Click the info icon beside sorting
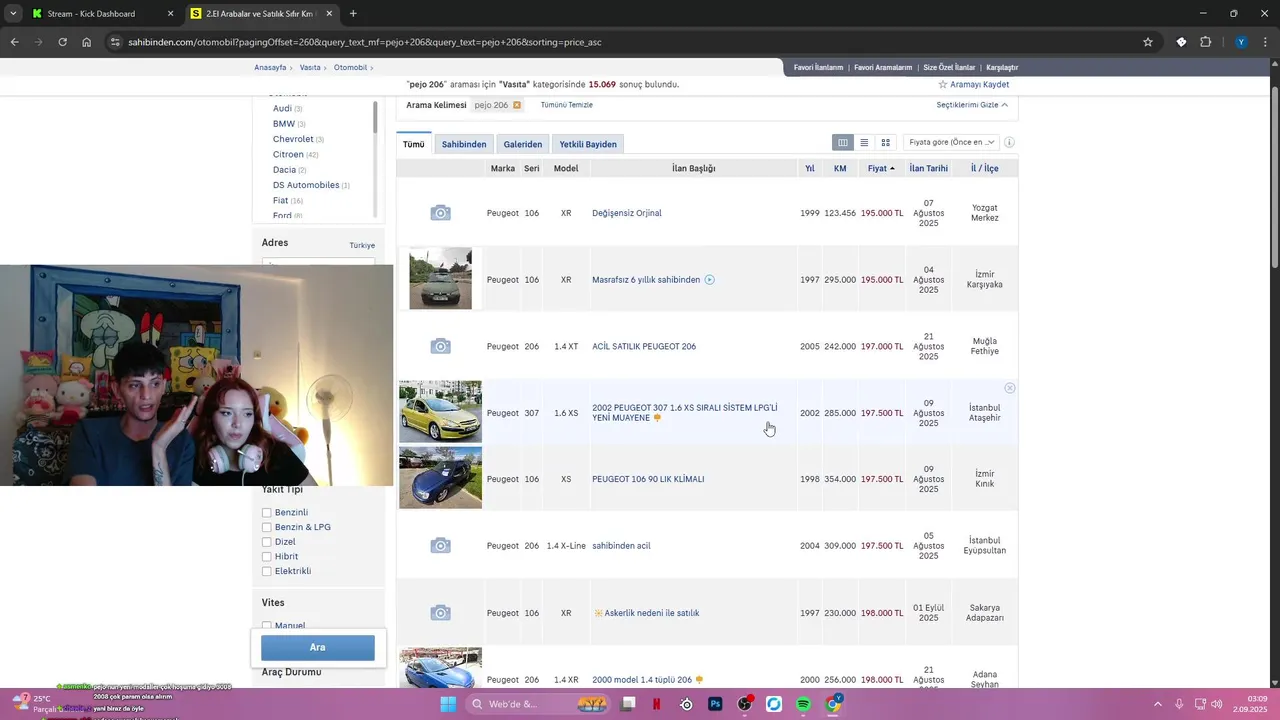This screenshot has width=1280, height=720. pyautogui.click(x=1009, y=143)
